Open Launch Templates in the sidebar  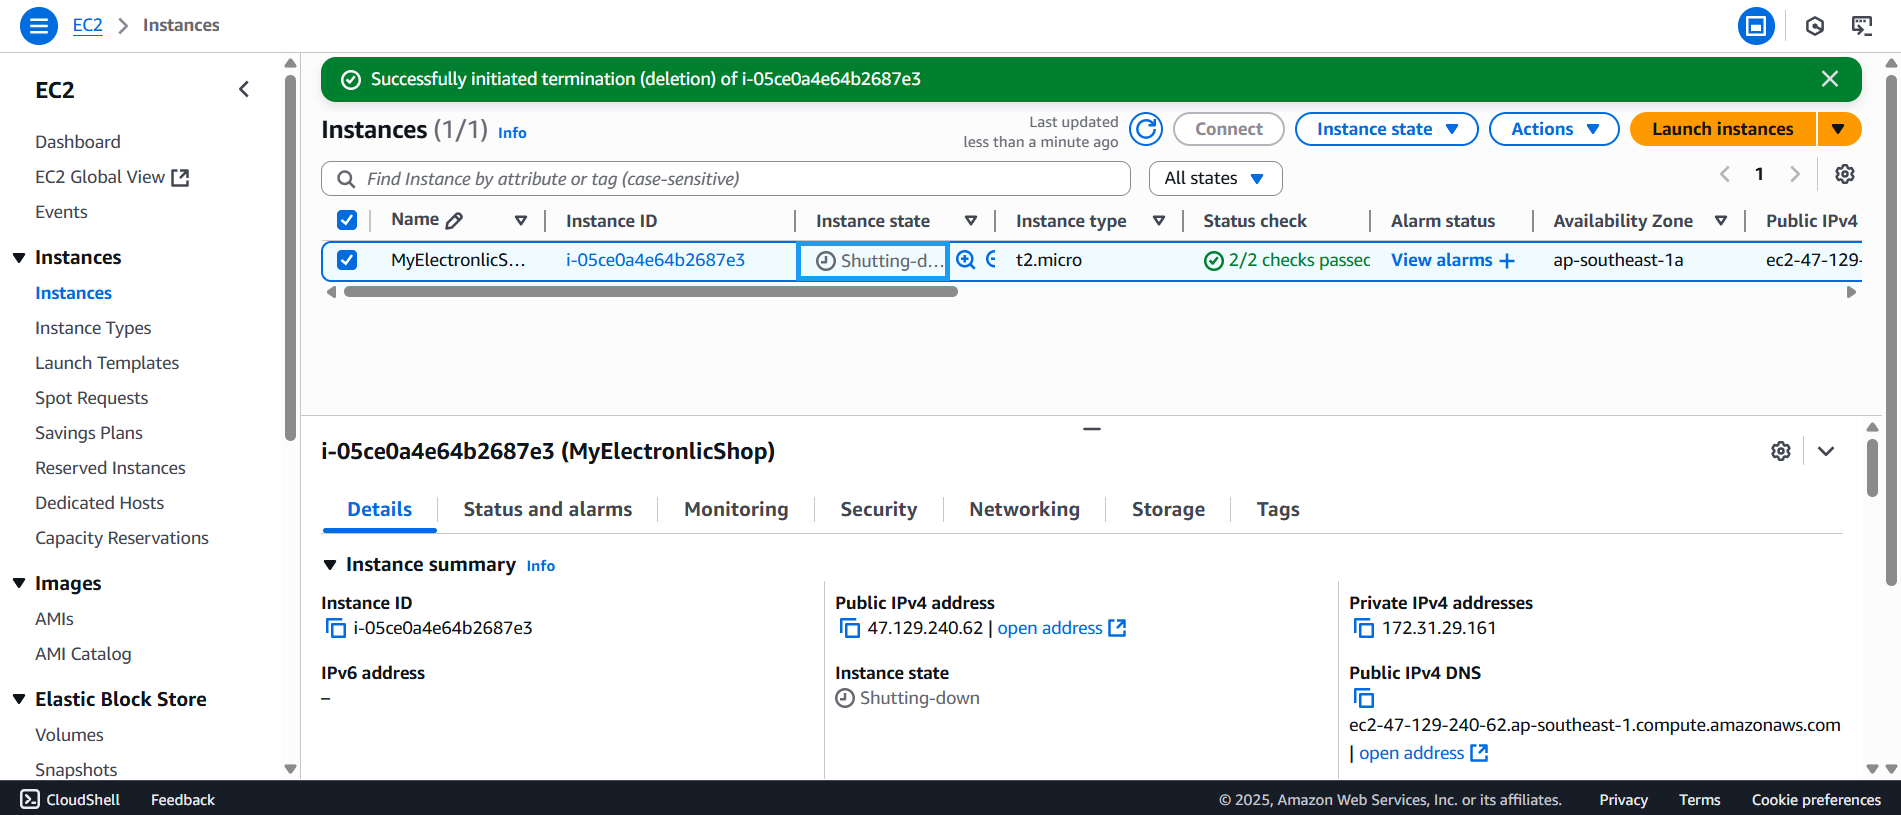pos(107,363)
